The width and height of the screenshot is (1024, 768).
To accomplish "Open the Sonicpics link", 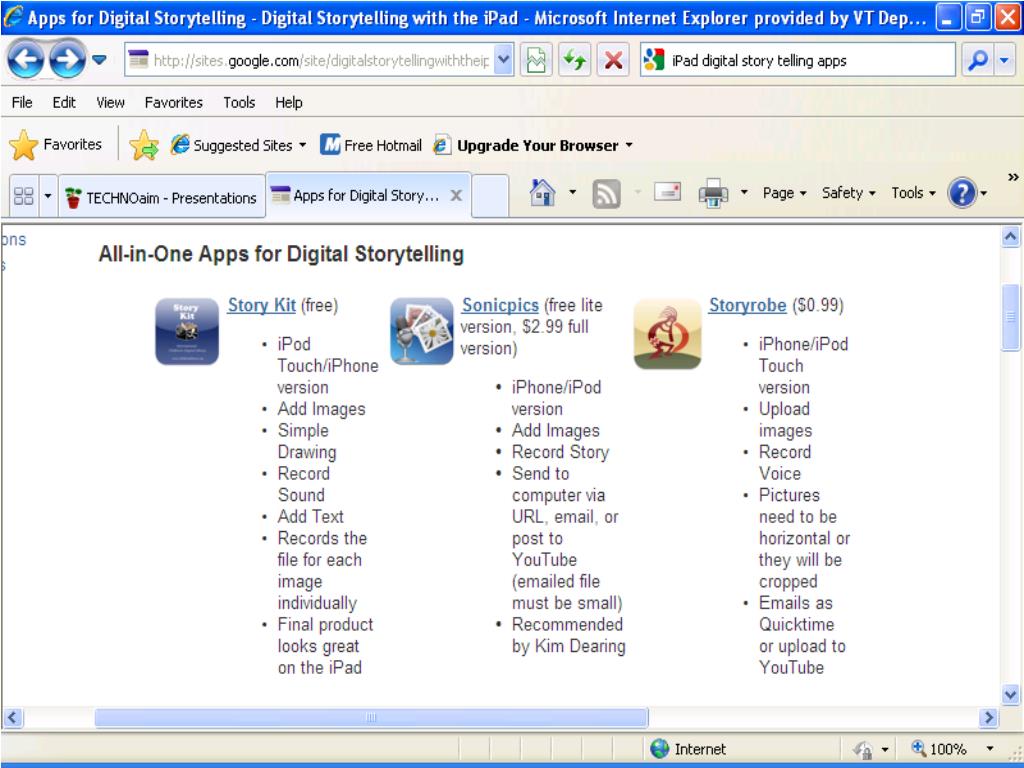I will [500, 305].
